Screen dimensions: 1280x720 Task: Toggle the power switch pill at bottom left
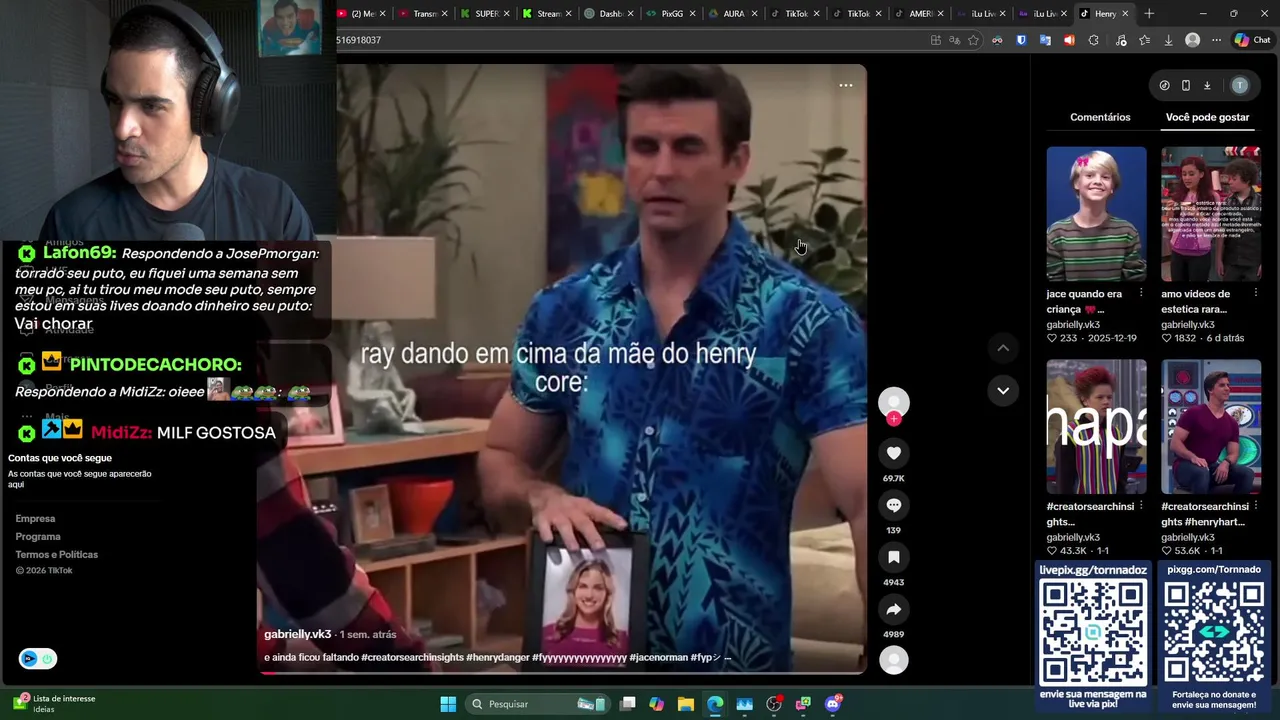tap(37, 659)
